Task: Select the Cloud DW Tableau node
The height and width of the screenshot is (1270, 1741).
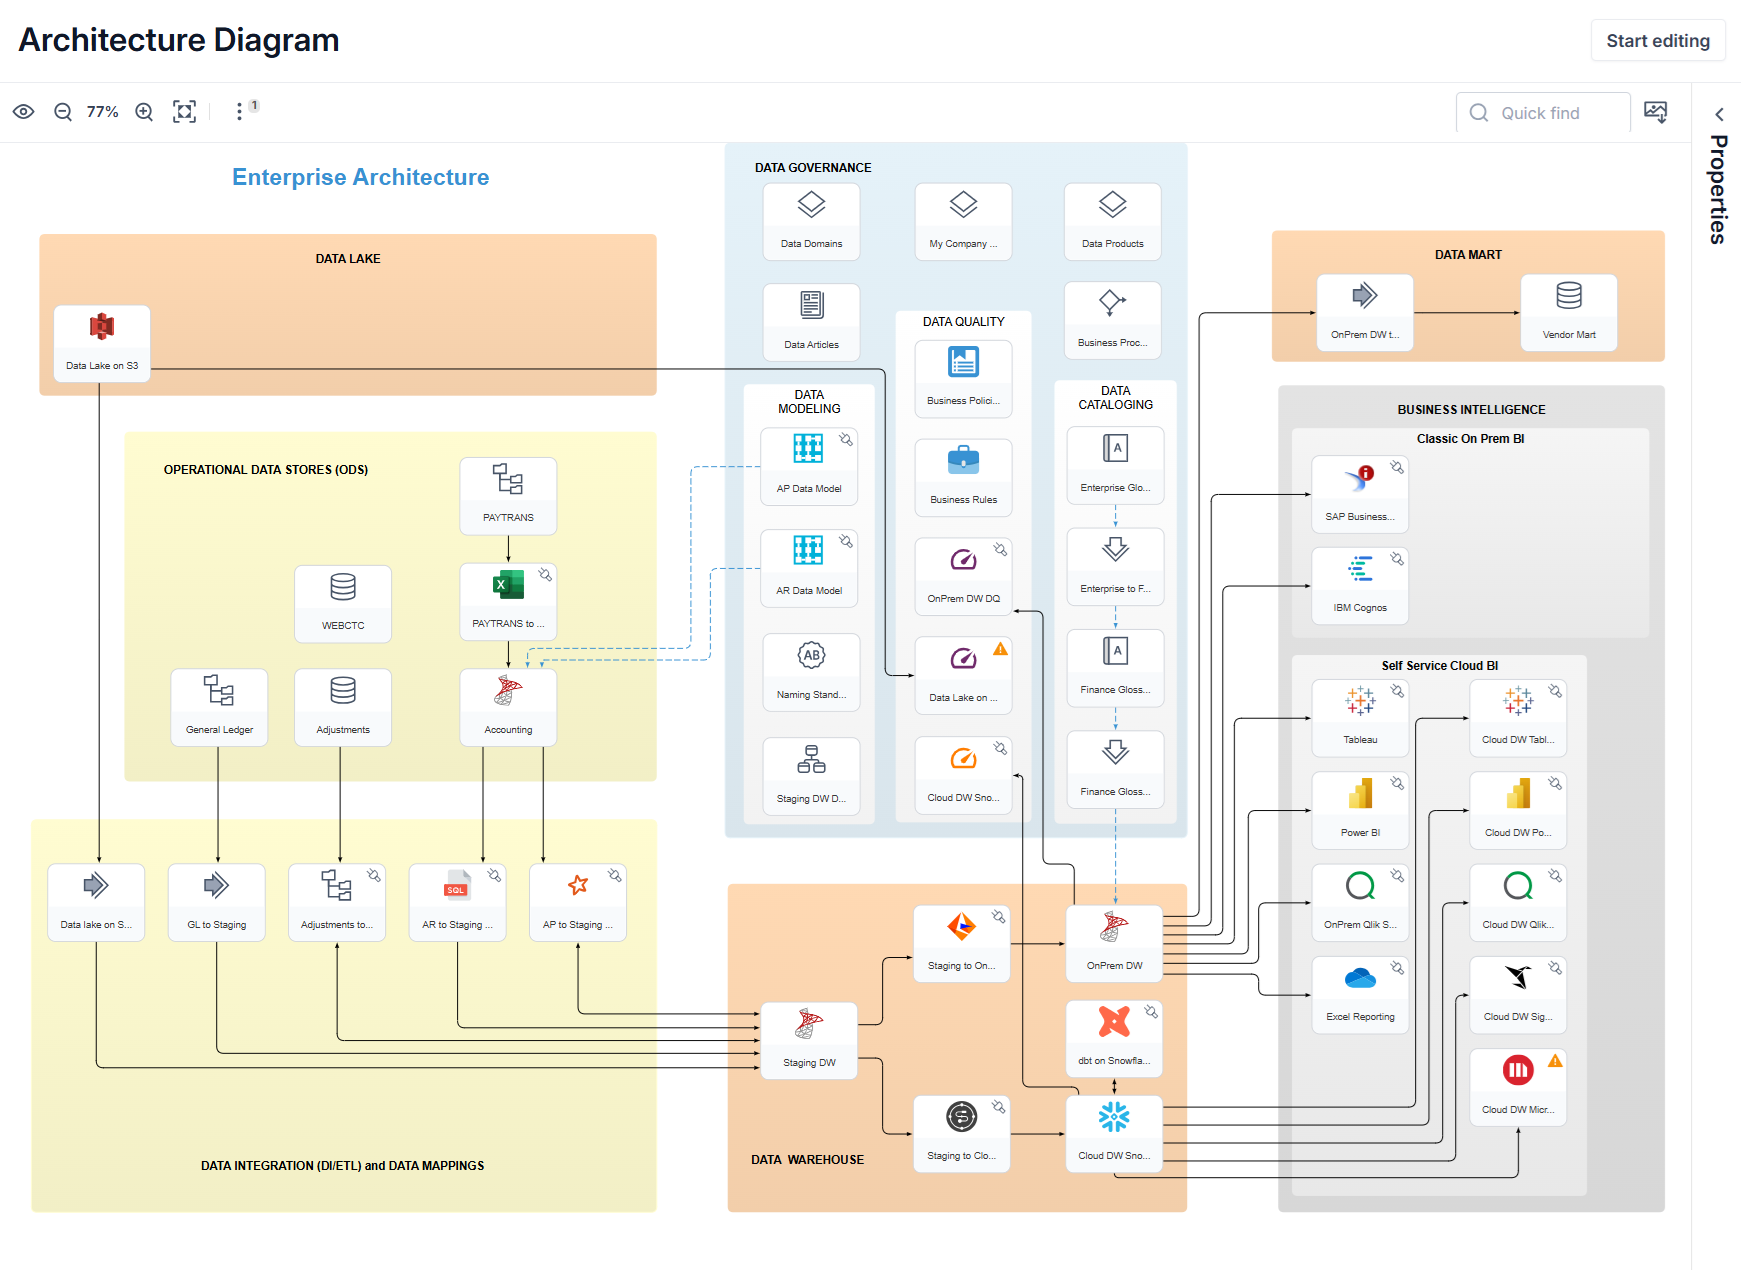Action: [x=1518, y=717]
